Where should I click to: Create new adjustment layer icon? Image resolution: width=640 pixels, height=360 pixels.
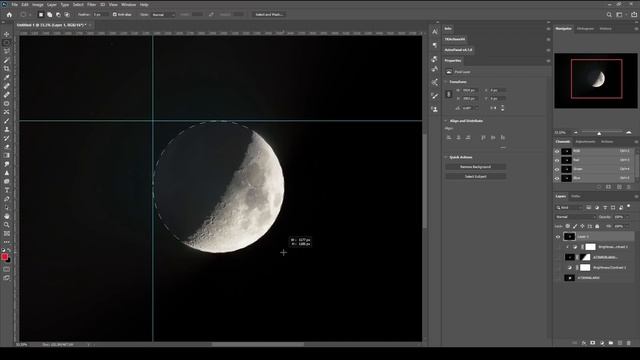pyautogui.click(x=602, y=343)
